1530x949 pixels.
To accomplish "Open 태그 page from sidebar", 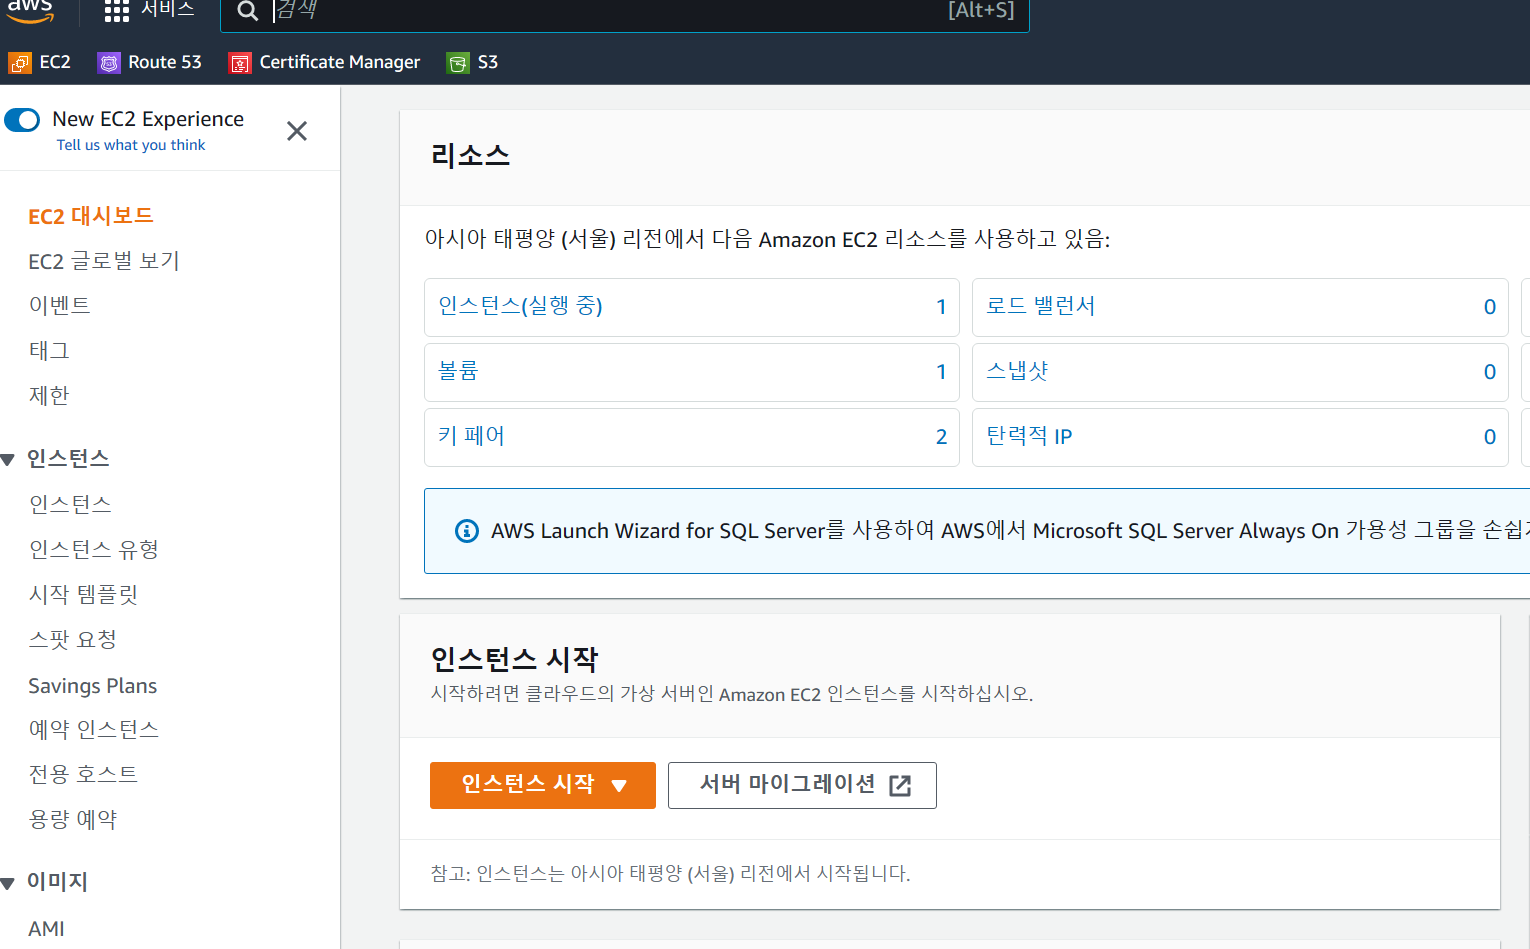I will pyautogui.click(x=49, y=351).
